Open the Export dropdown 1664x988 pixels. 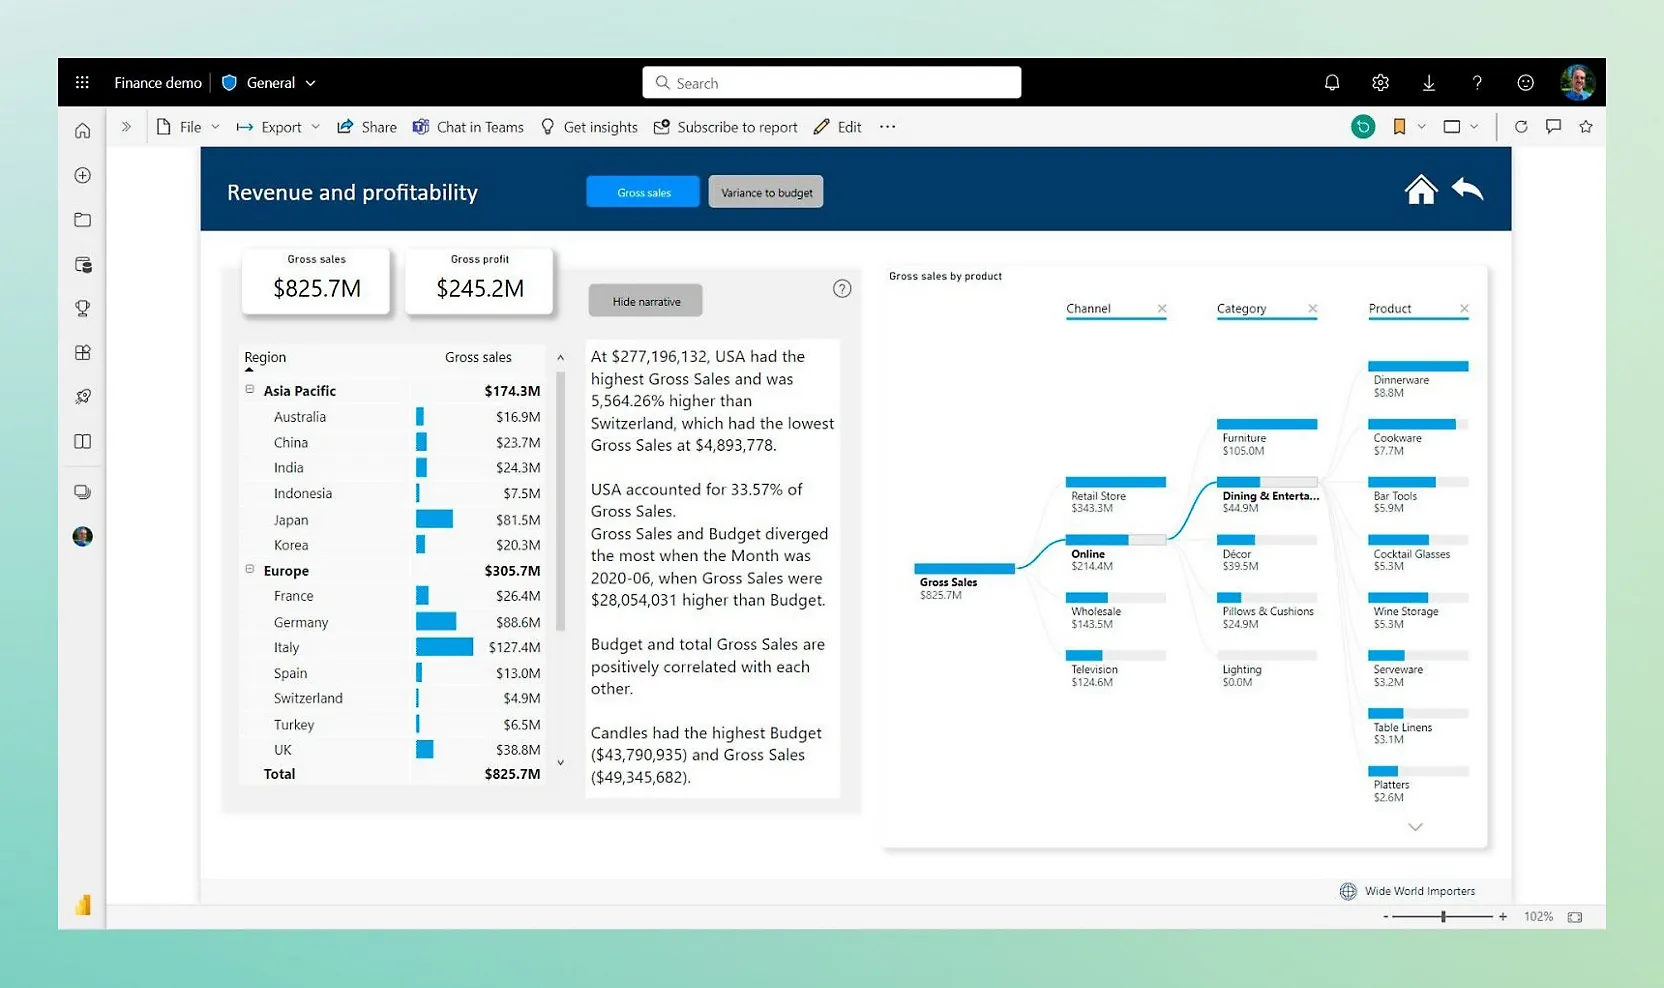[279, 127]
